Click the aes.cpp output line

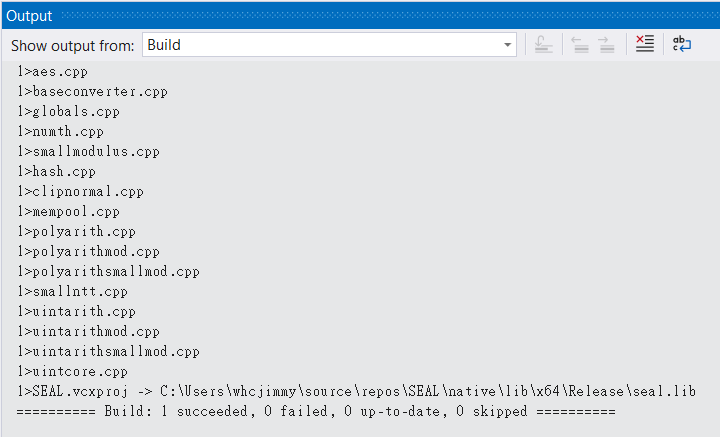point(54,72)
